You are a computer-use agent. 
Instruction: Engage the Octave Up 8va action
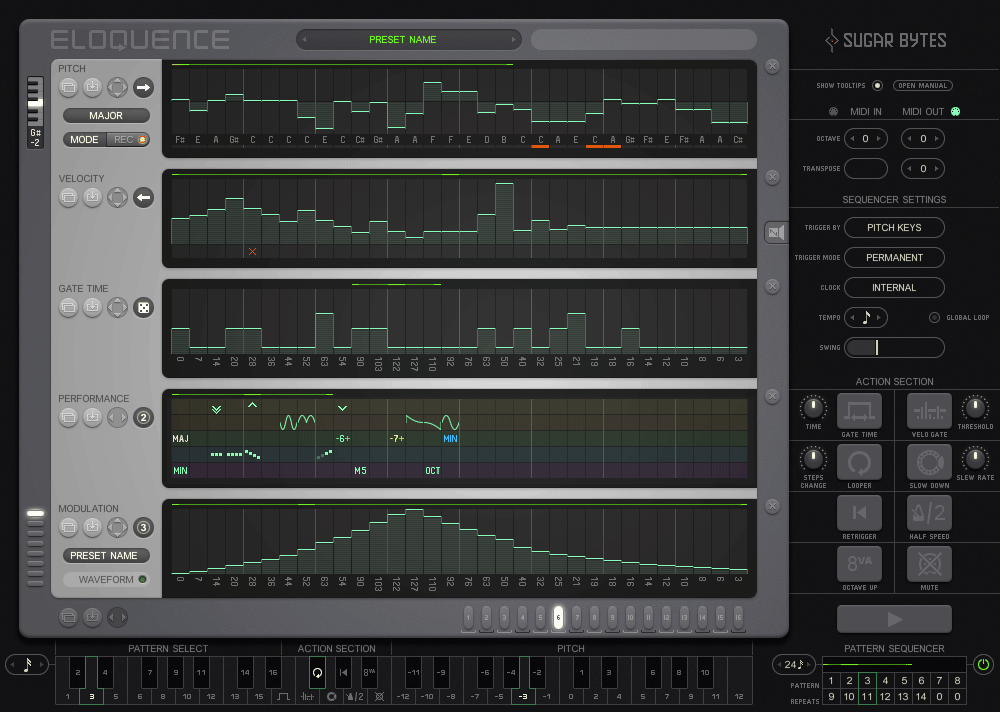857,565
